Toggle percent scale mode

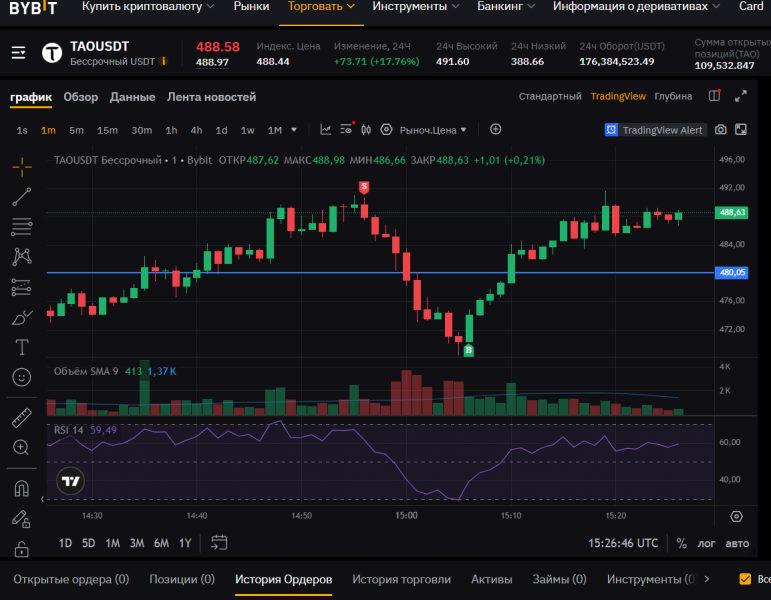pyautogui.click(x=682, y=543)
